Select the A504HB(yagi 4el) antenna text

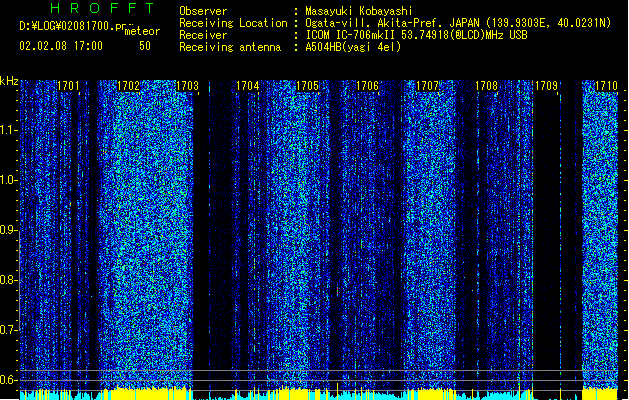(353, 47)
